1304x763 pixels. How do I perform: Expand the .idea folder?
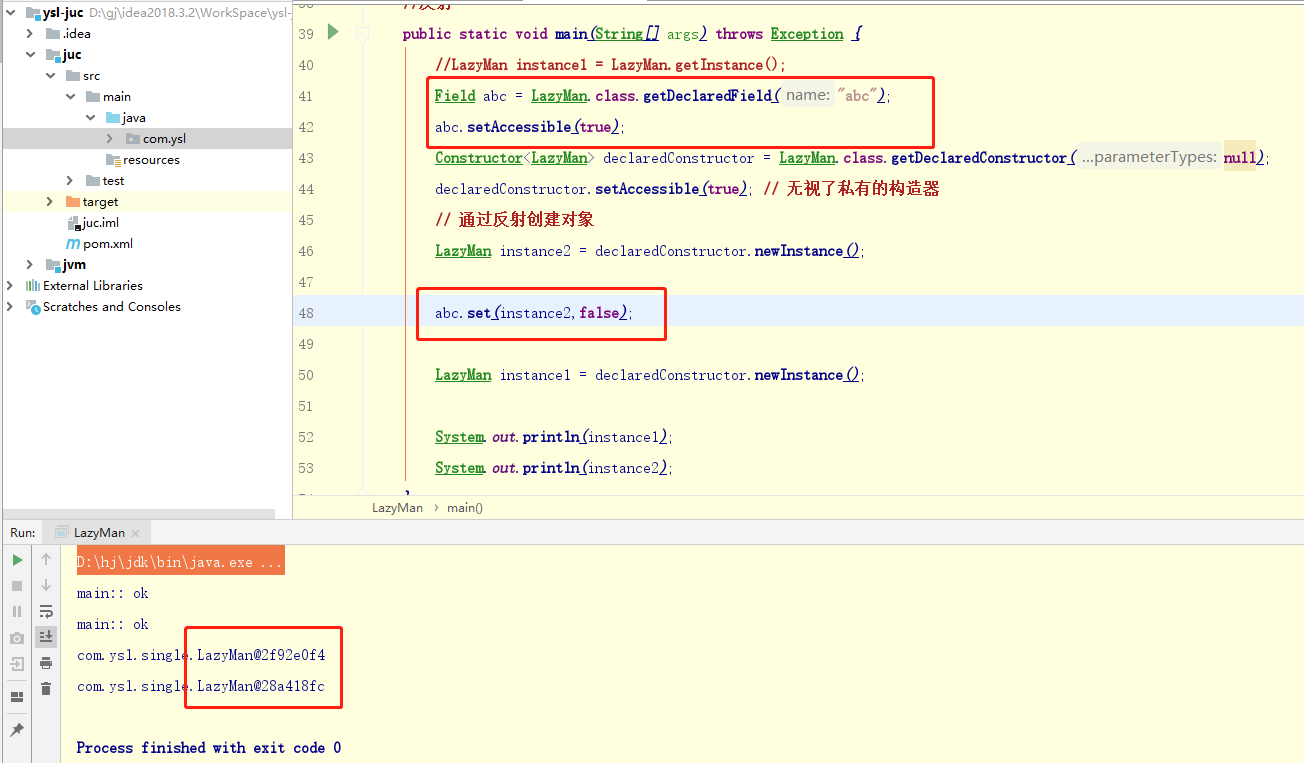click(x=31, y=34)
